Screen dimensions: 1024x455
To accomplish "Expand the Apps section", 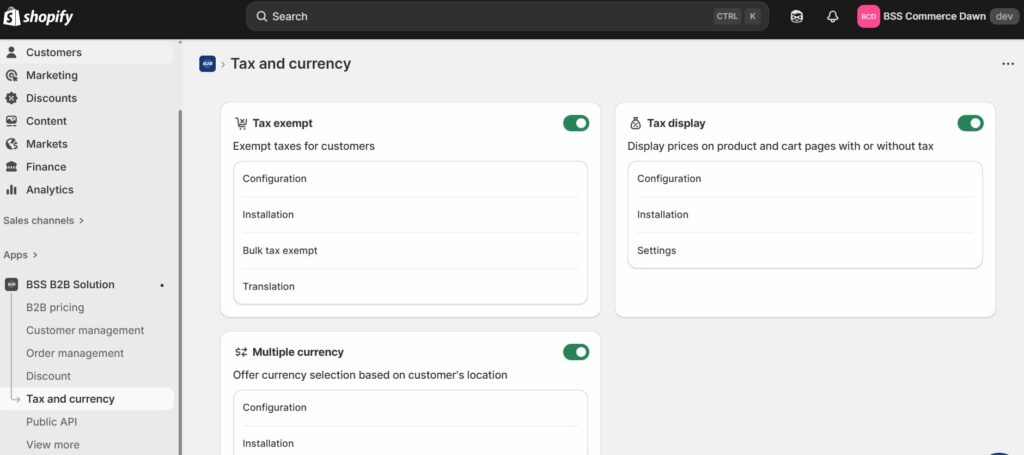I will click(20, 255).
